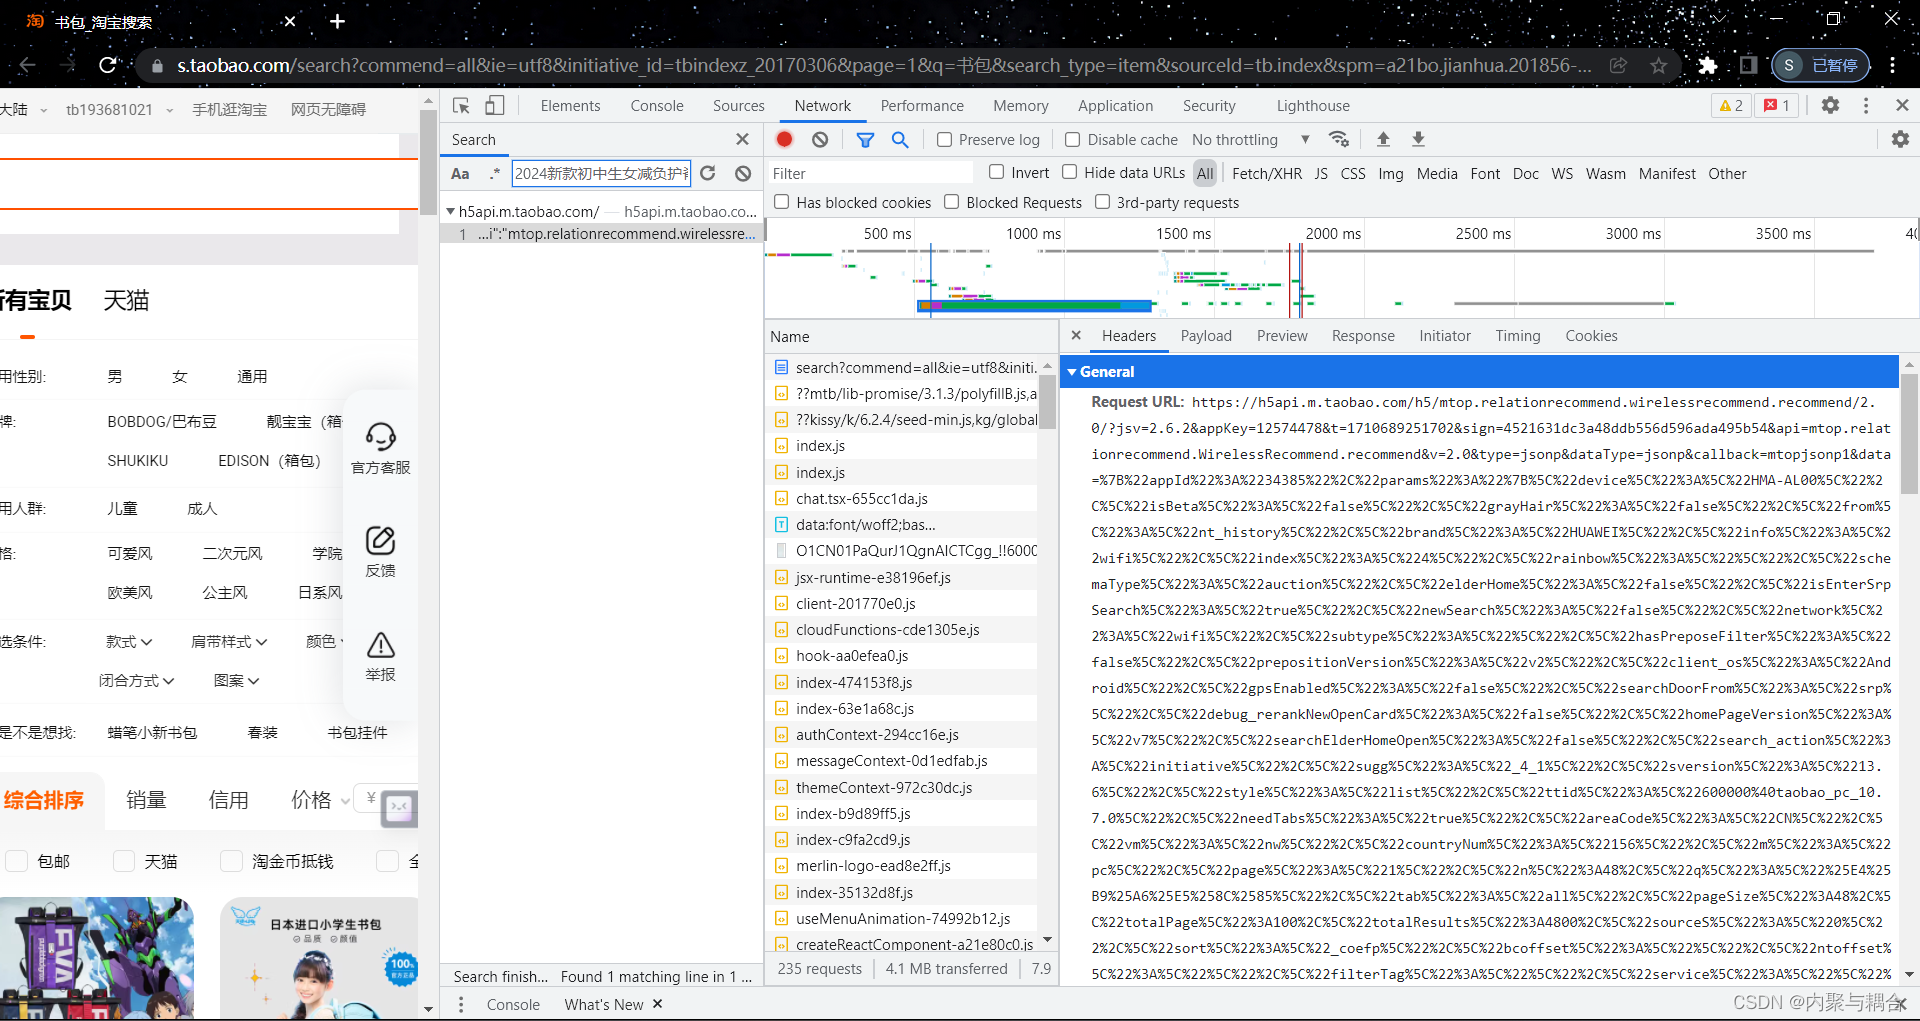Clear the network requests list

pyautogui.click(x=820, y=139)
